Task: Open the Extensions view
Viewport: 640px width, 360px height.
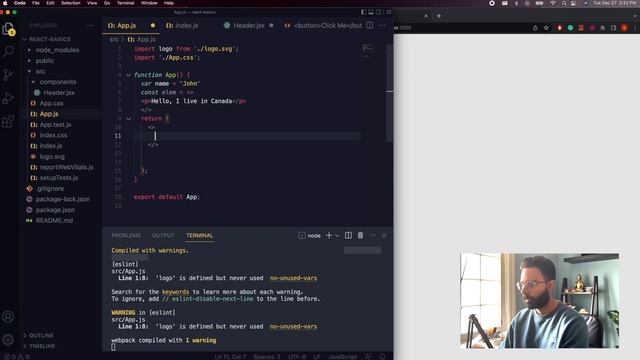Action: 8,122
